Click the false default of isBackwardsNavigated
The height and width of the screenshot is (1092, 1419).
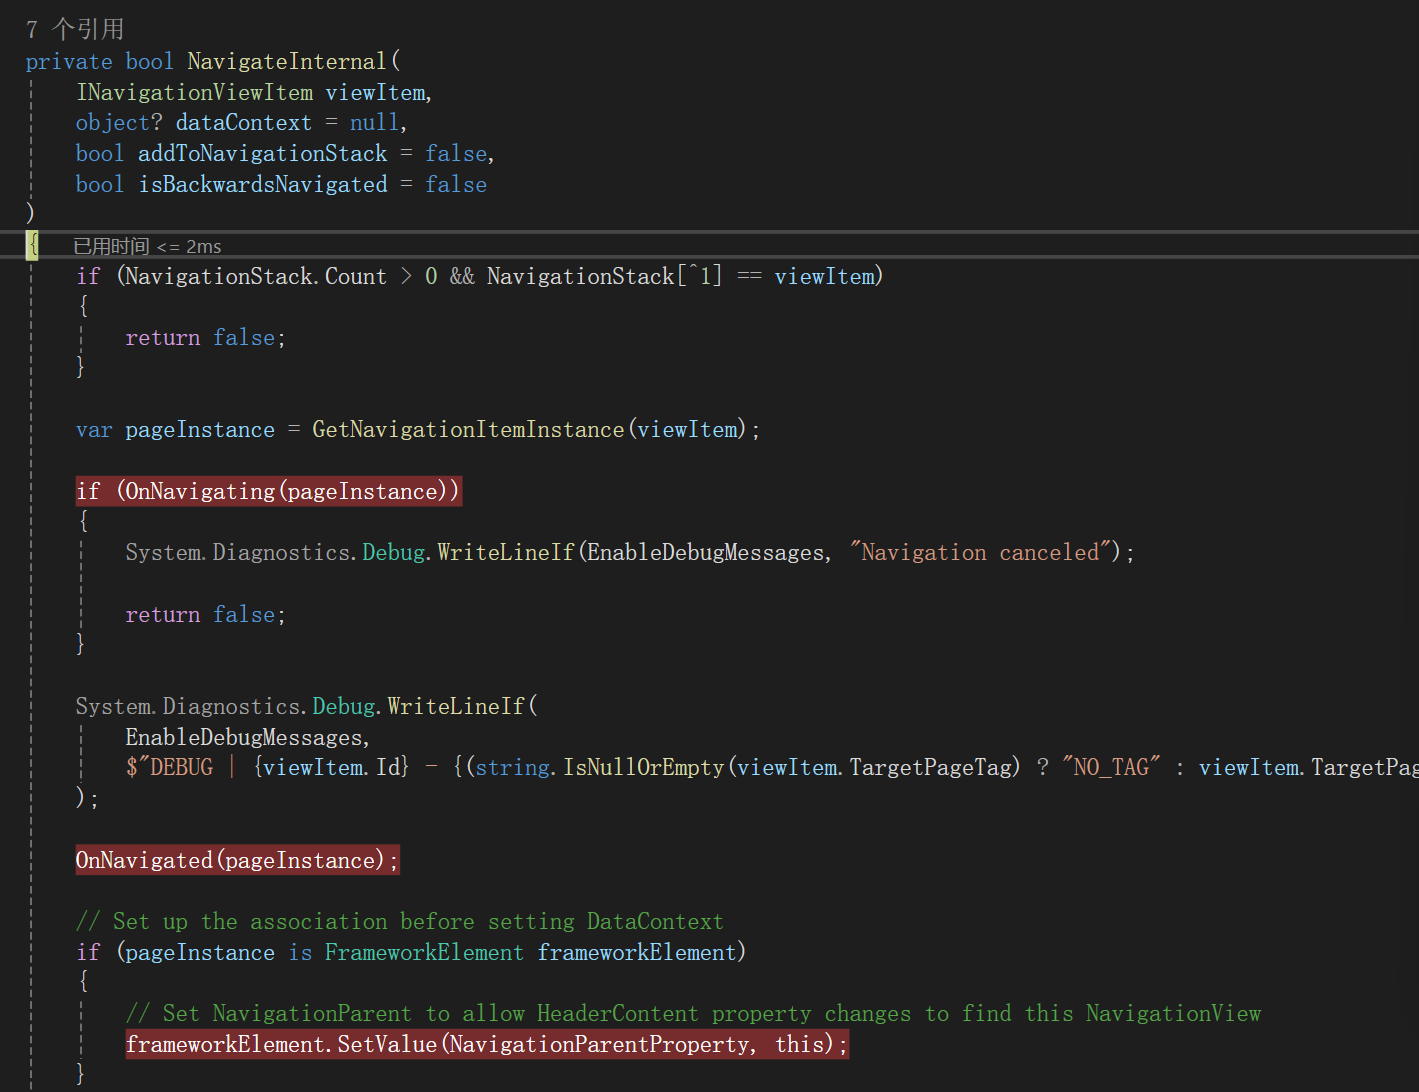456,185
